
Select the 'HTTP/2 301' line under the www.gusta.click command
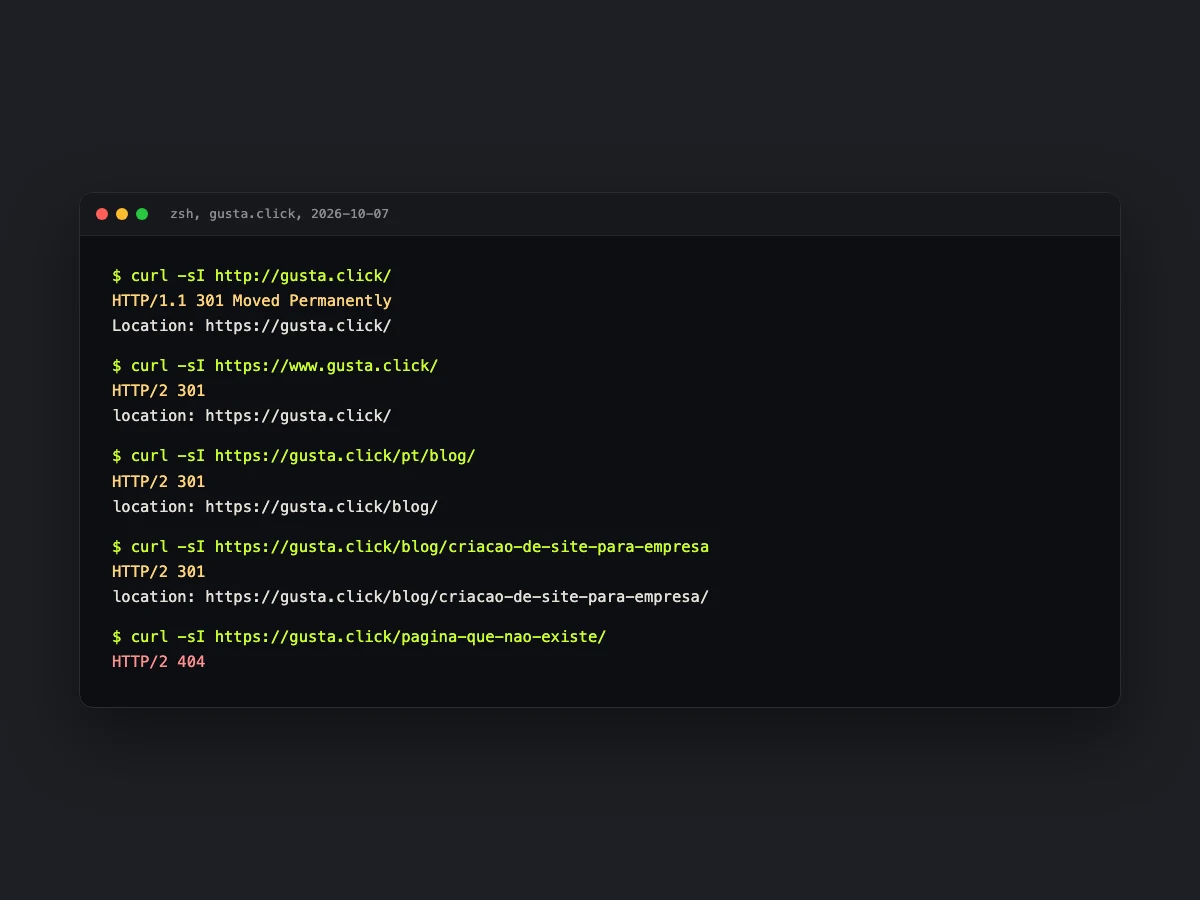point(158,390)
